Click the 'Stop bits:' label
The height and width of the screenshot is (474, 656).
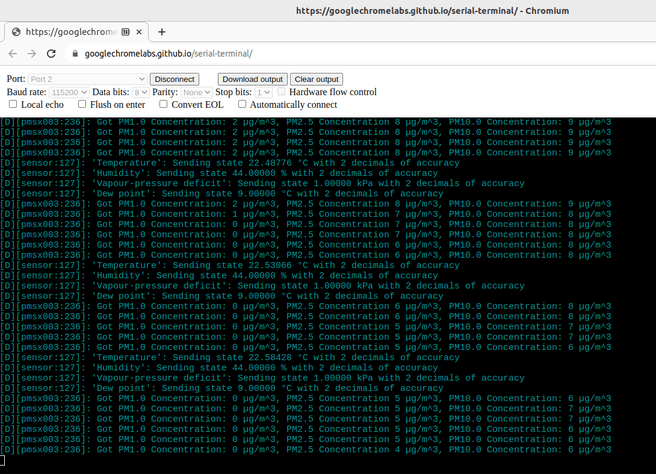point(233,92)
